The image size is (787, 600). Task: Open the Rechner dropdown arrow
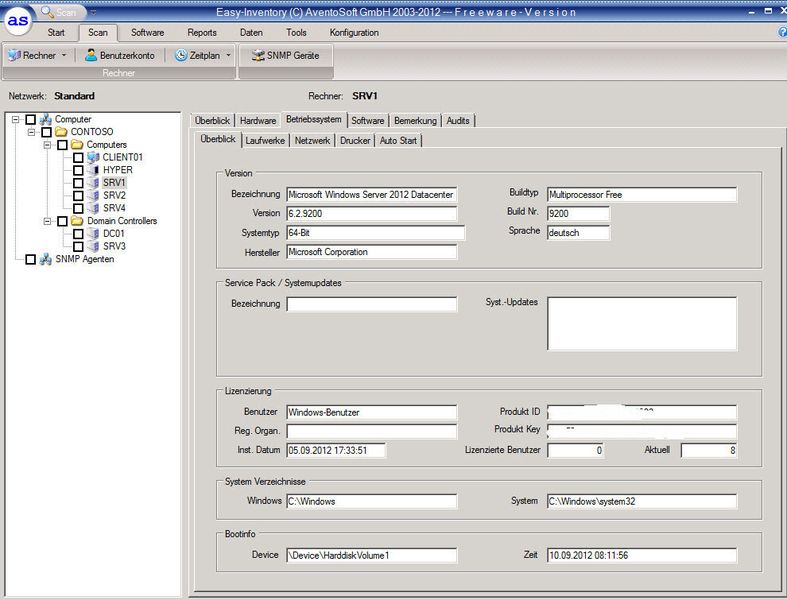click(x=64, y=55)
